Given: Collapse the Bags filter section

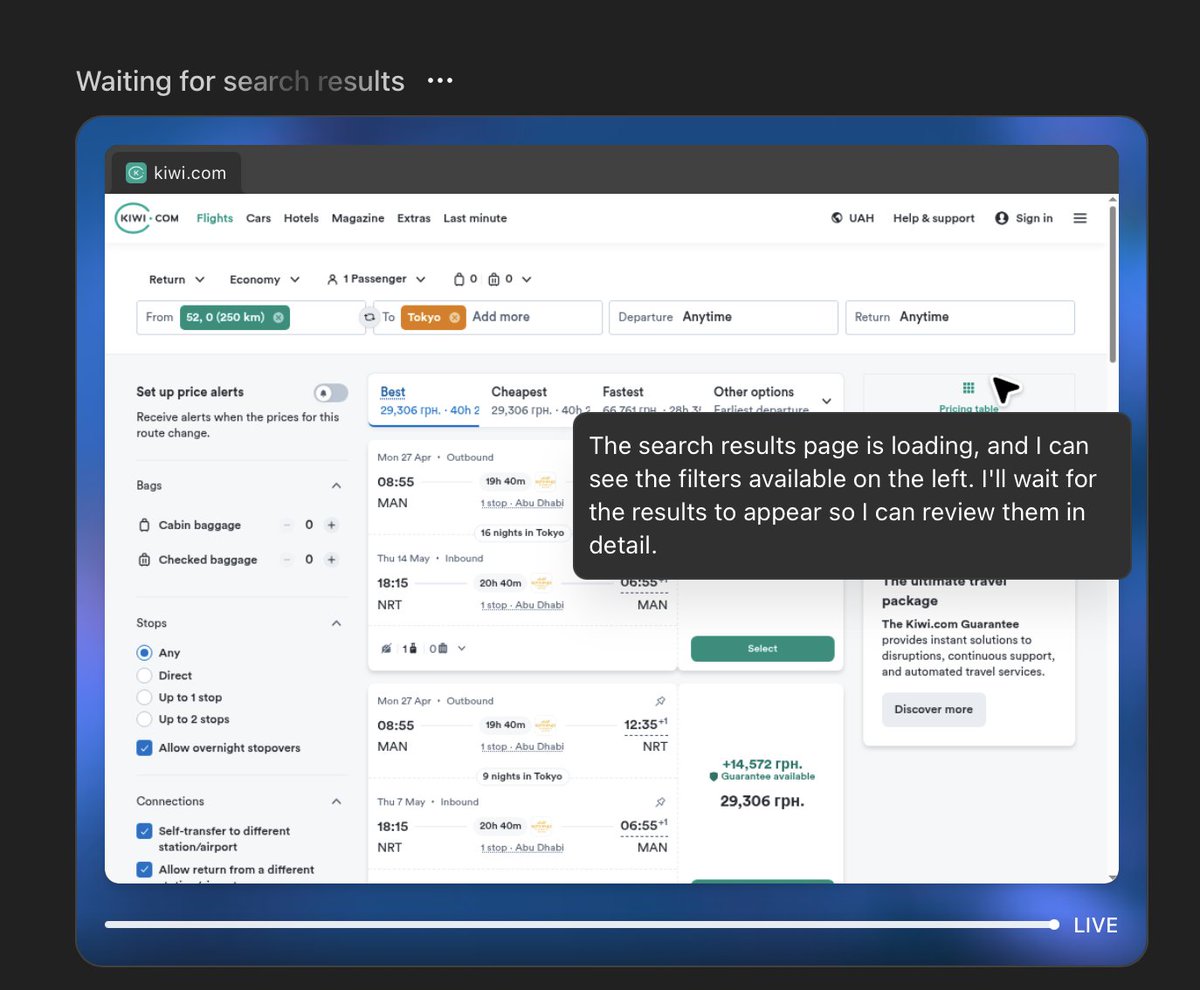Looking at the screenshot, I should [x=336, y=486].
